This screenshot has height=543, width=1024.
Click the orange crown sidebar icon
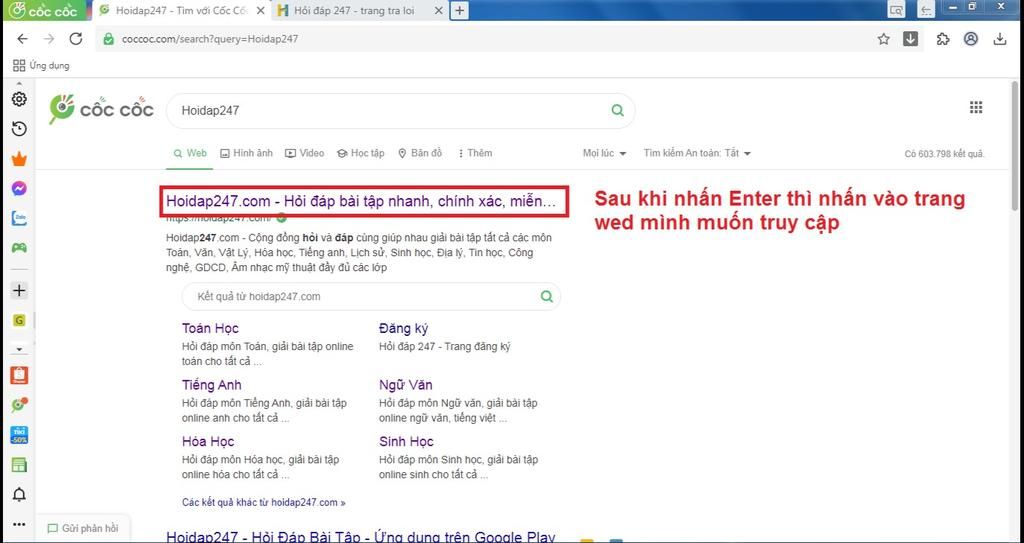pos(20,159)
